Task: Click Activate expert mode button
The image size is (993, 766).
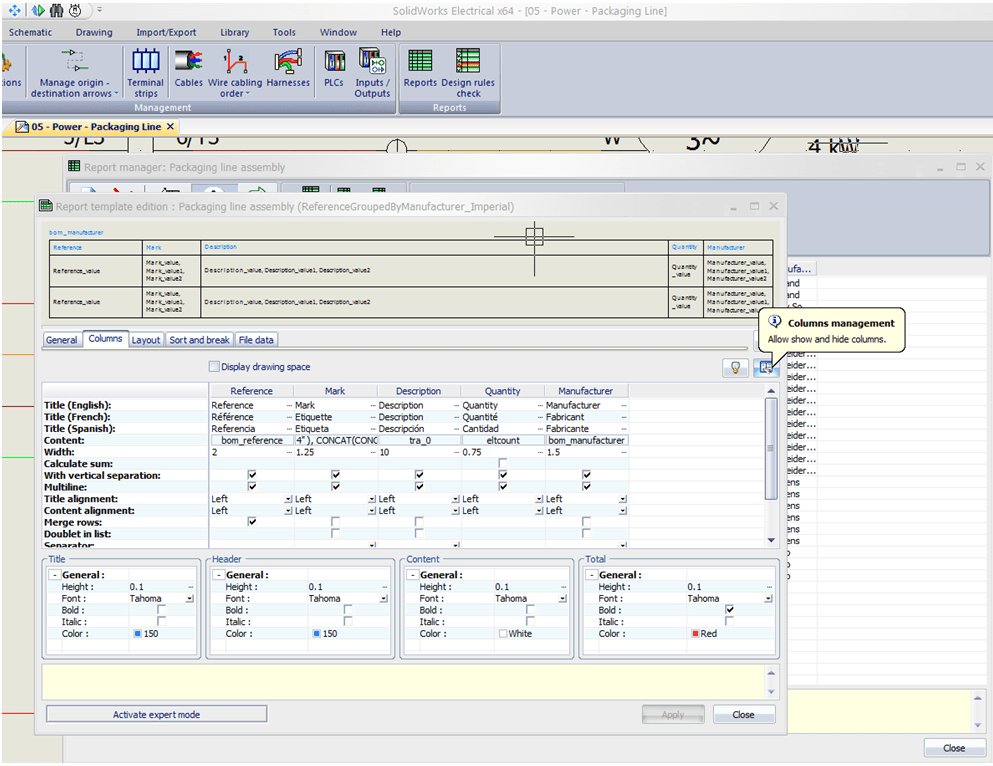Action: (156, 715)
